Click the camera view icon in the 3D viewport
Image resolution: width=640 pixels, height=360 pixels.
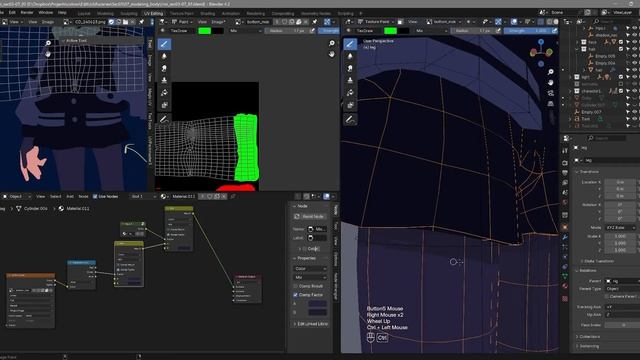(x=551, y=93)
